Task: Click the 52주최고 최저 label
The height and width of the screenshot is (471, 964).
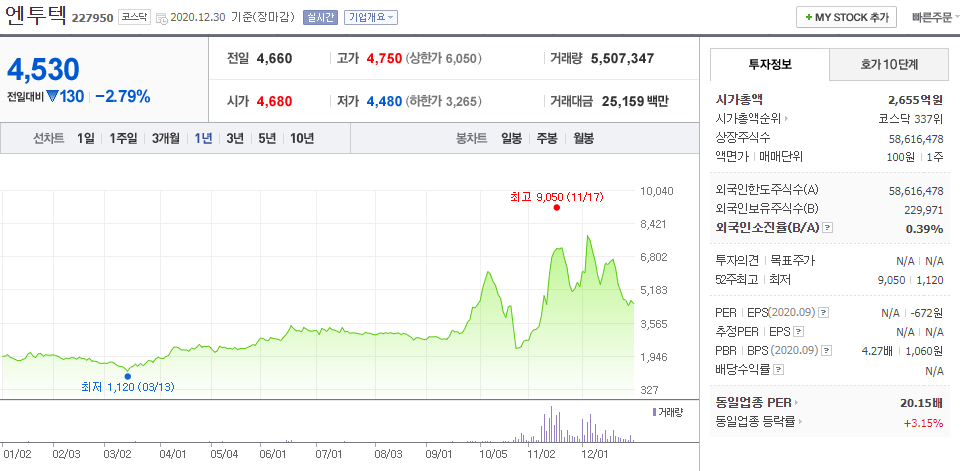Action: pyautogui.click(x=753, y=280)
